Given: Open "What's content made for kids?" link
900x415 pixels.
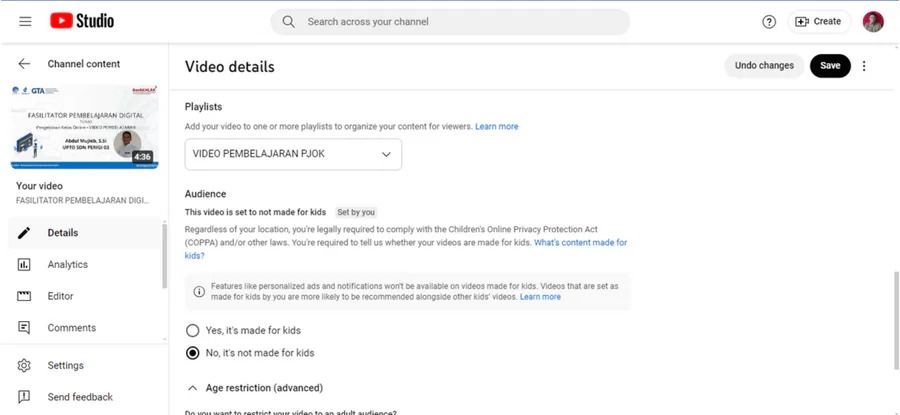Looking at the screenshot, I should click(x=580, y=243).
